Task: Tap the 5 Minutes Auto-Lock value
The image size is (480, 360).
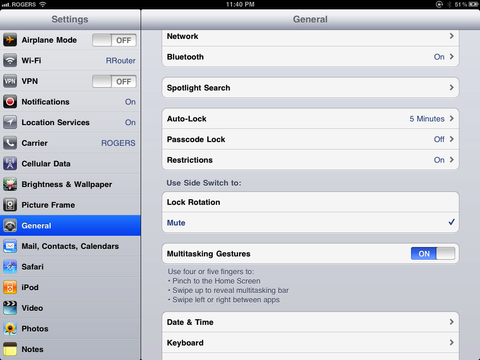Action: (x=427, y=119)
